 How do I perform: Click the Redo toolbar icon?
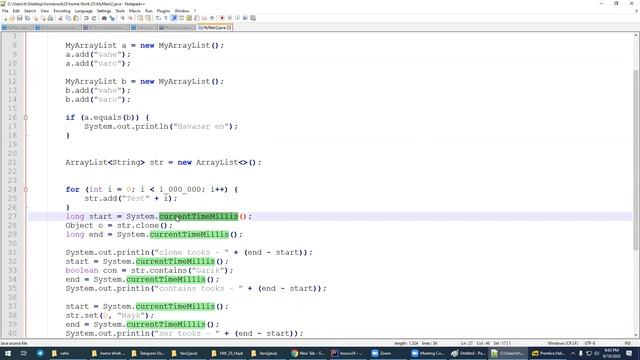click(94, 18)
